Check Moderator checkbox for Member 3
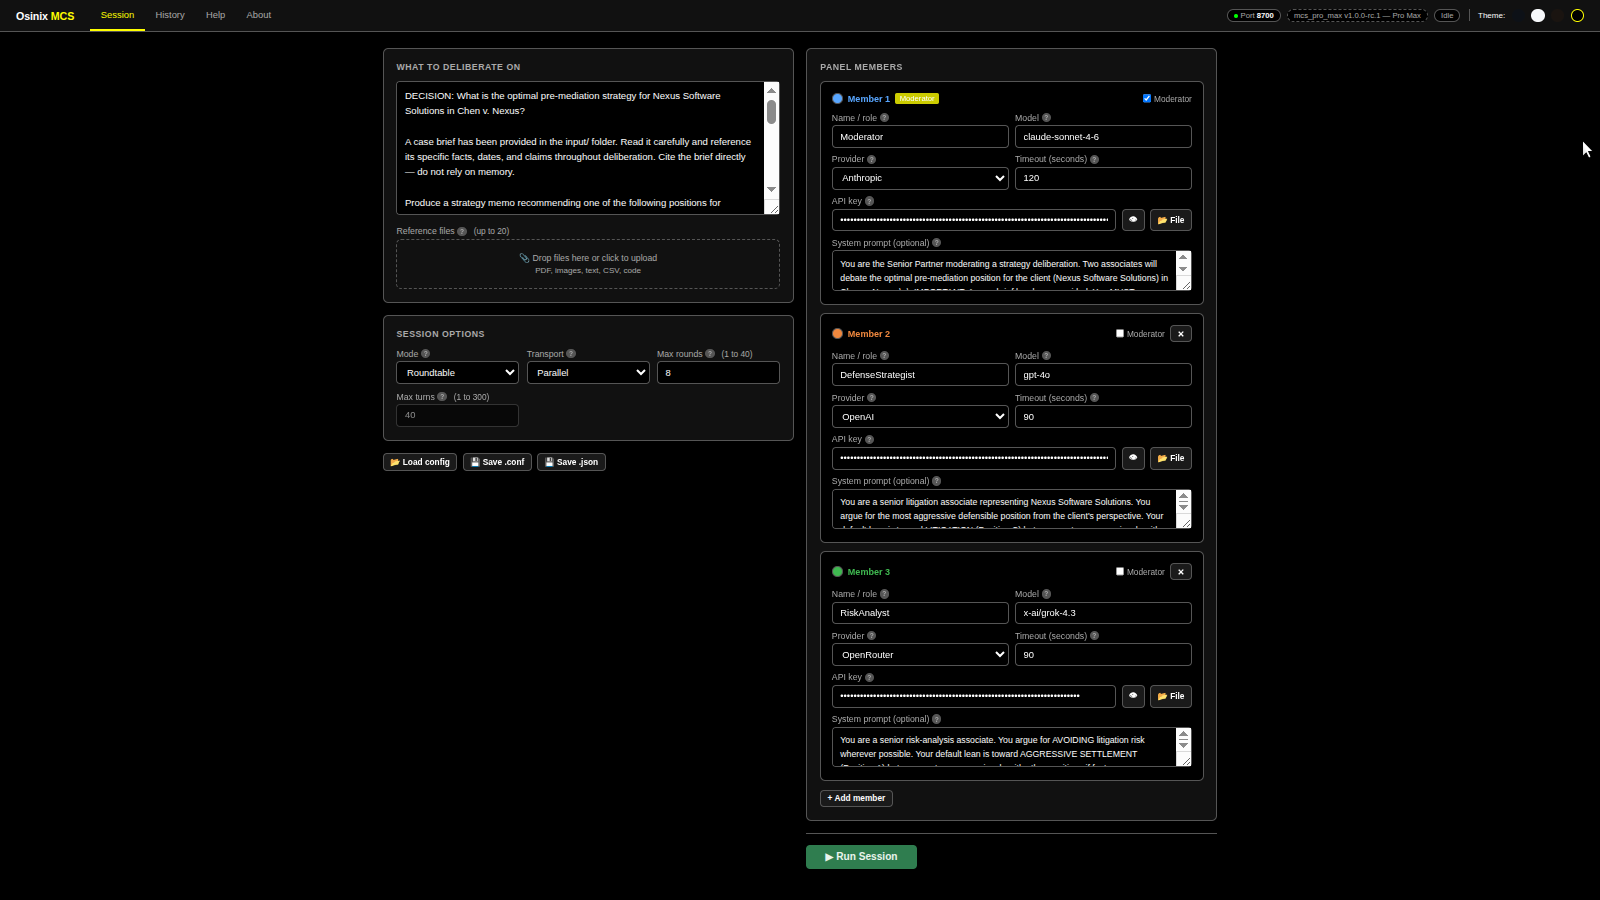Screen dimensions: 1600x900 pos(1120,571)
